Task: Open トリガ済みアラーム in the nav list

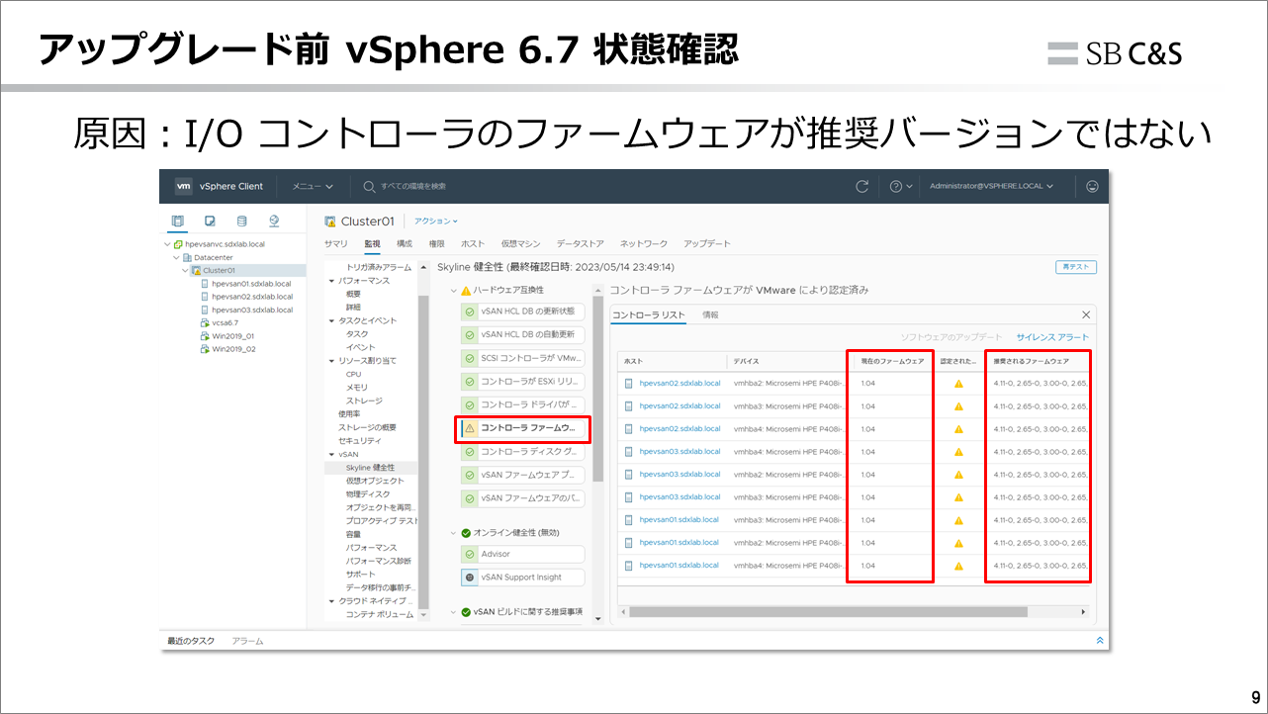Action: point(378,268)
